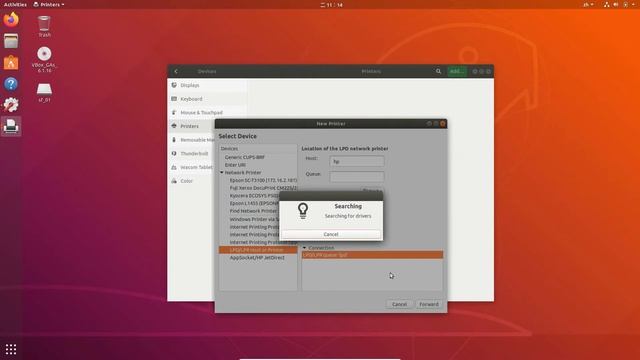Click the green Add button in Settings

(x=456, y=71)
